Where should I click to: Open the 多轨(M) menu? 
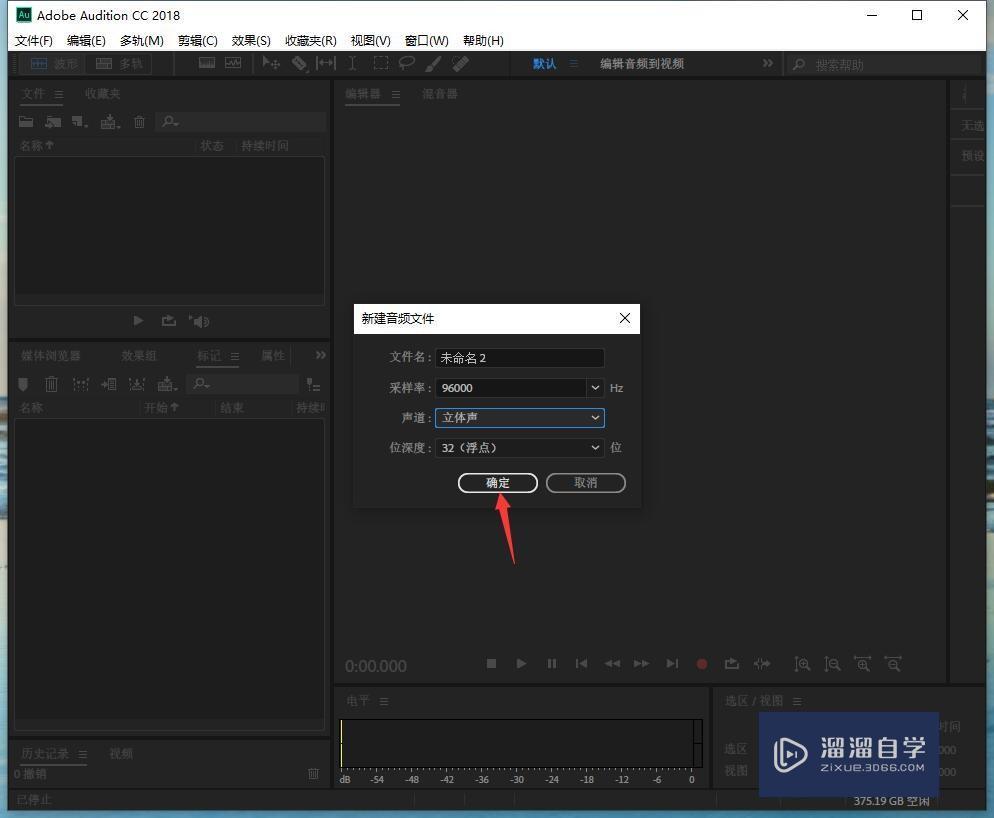tap(141, 41)
